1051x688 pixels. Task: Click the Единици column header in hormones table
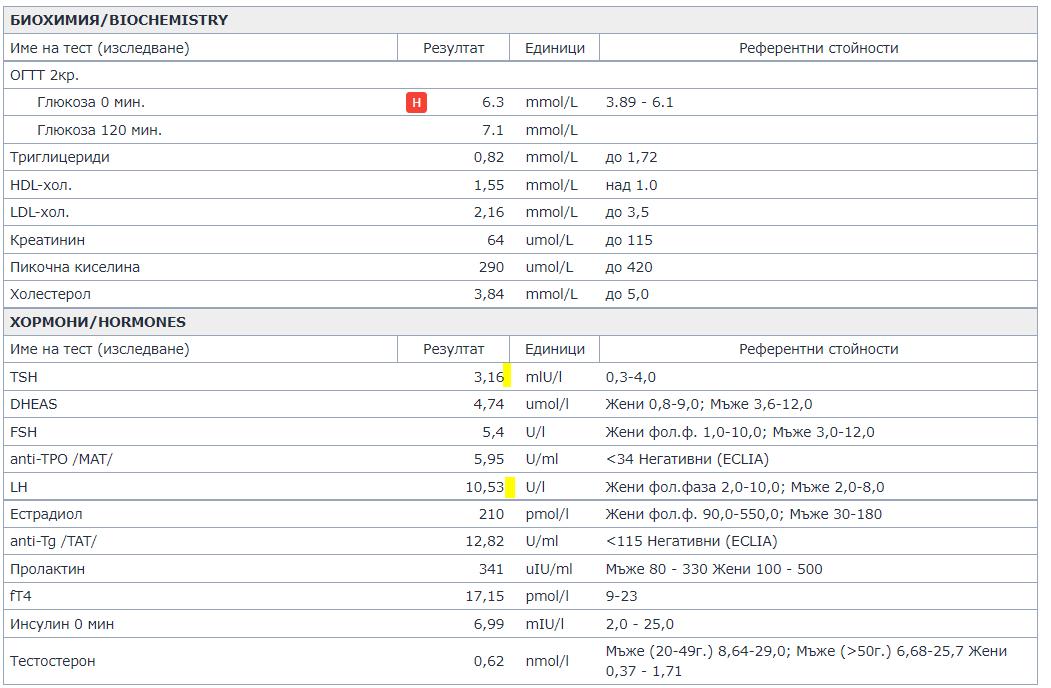pyautogui.click(x=554, y=349)
